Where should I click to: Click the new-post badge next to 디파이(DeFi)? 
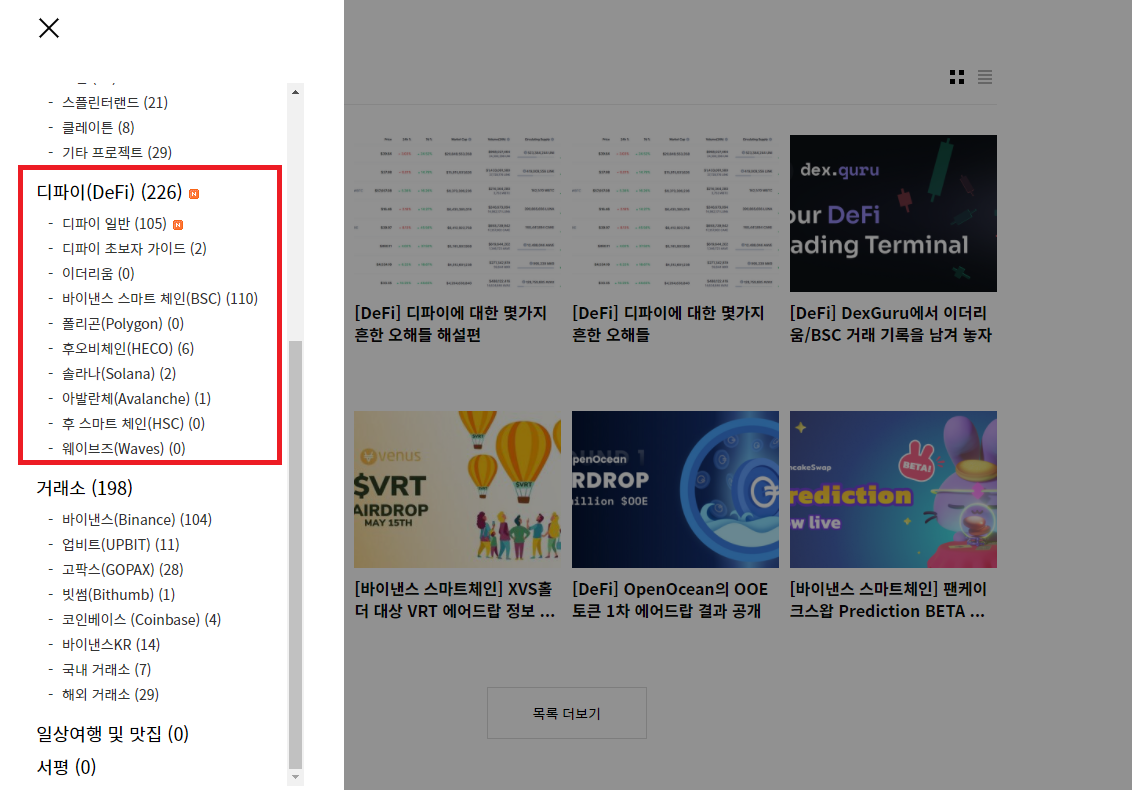(193, 194)
